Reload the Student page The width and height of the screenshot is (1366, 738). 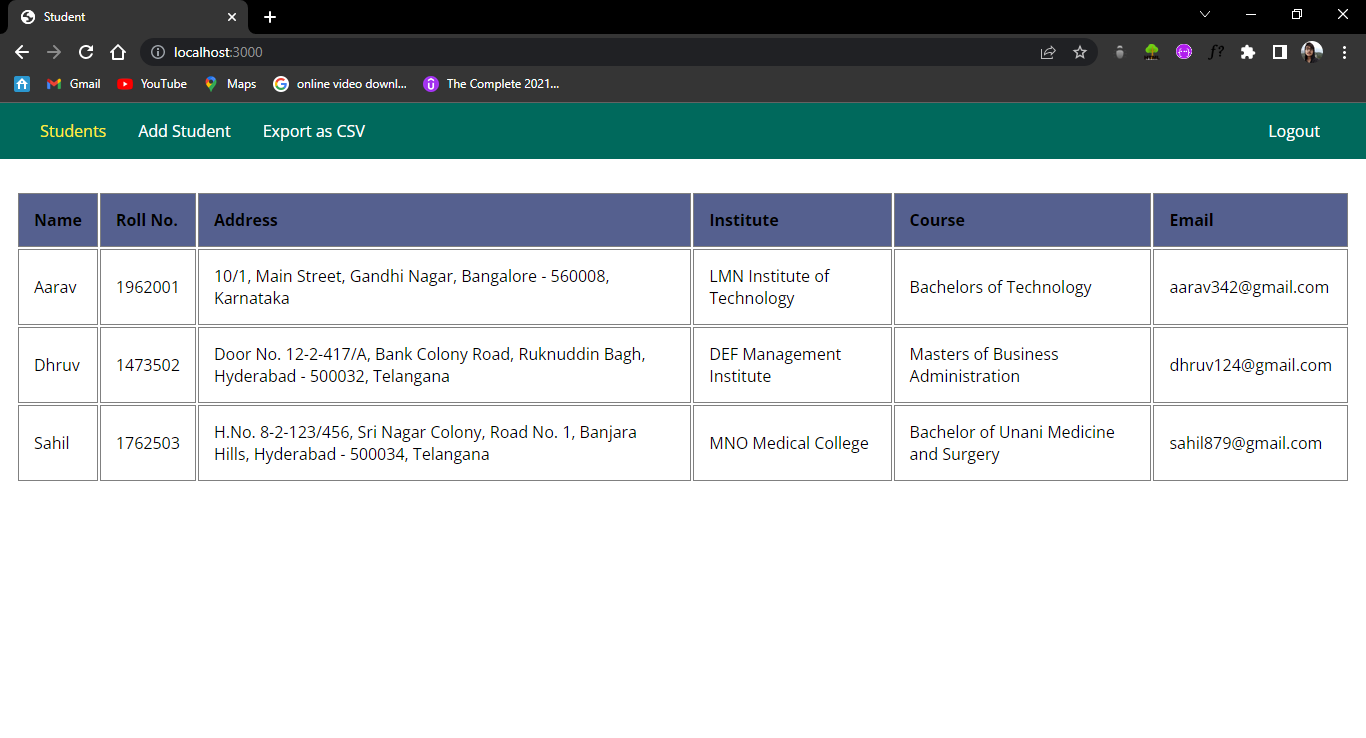(x=86, y=52)
